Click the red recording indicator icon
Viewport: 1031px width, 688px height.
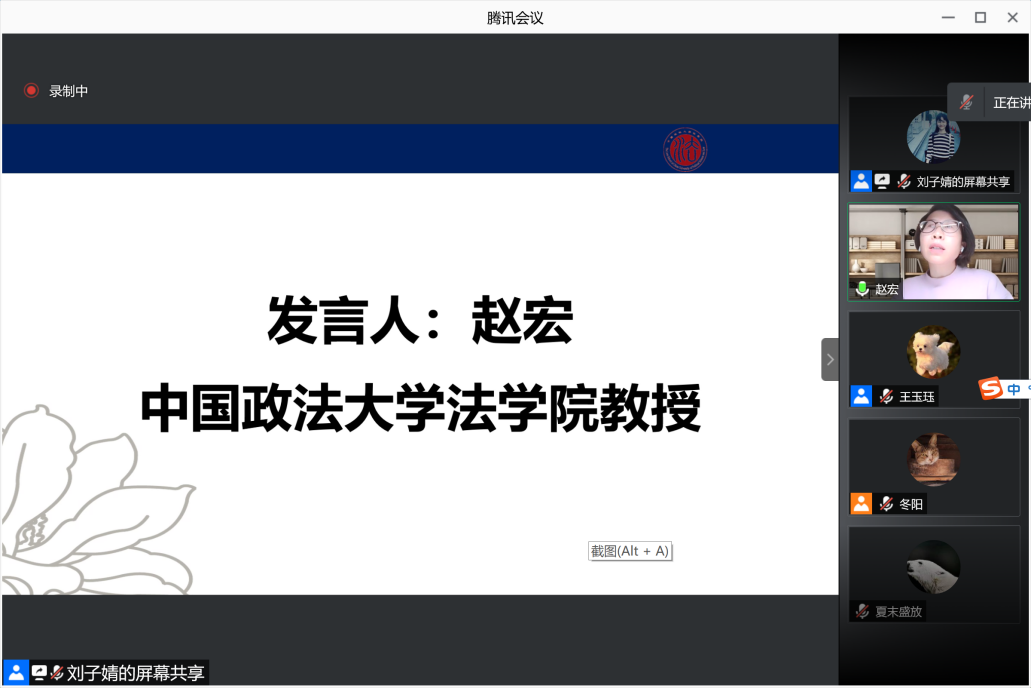(31, 91)
